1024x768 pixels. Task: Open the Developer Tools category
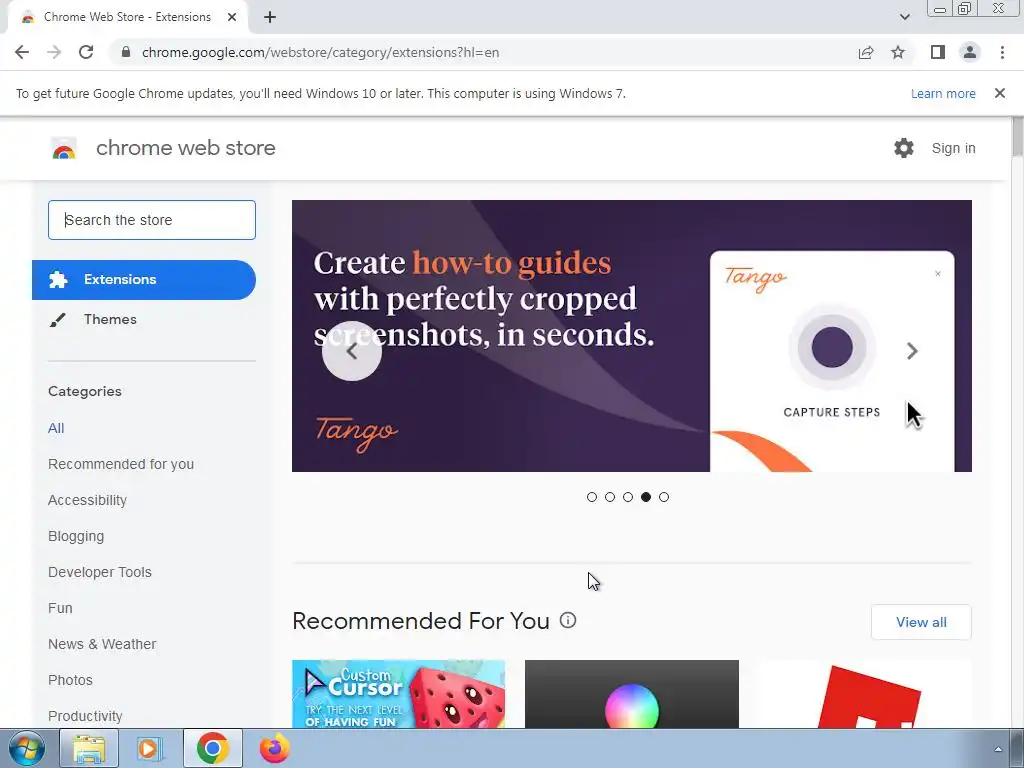click(x=100, y=572)
